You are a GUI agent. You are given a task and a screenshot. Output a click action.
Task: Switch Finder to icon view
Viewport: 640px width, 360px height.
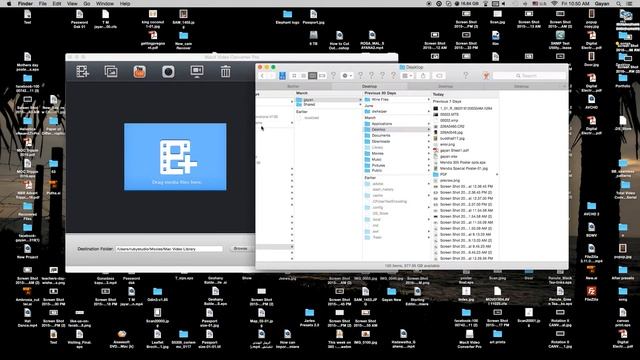(294, 76)
